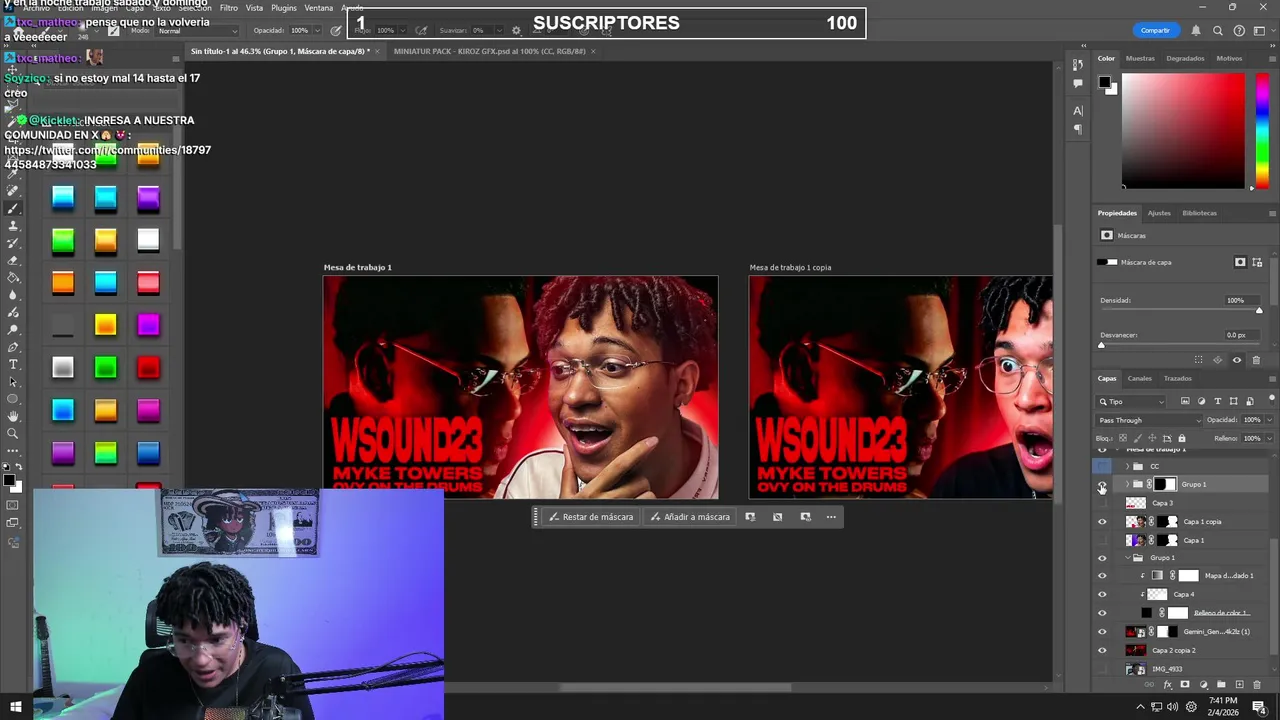Hide the Mapa de degradado 1 layer
Image resolution: width=1280 pixels, height=720 pixels.
click(x=1102, y=576)
